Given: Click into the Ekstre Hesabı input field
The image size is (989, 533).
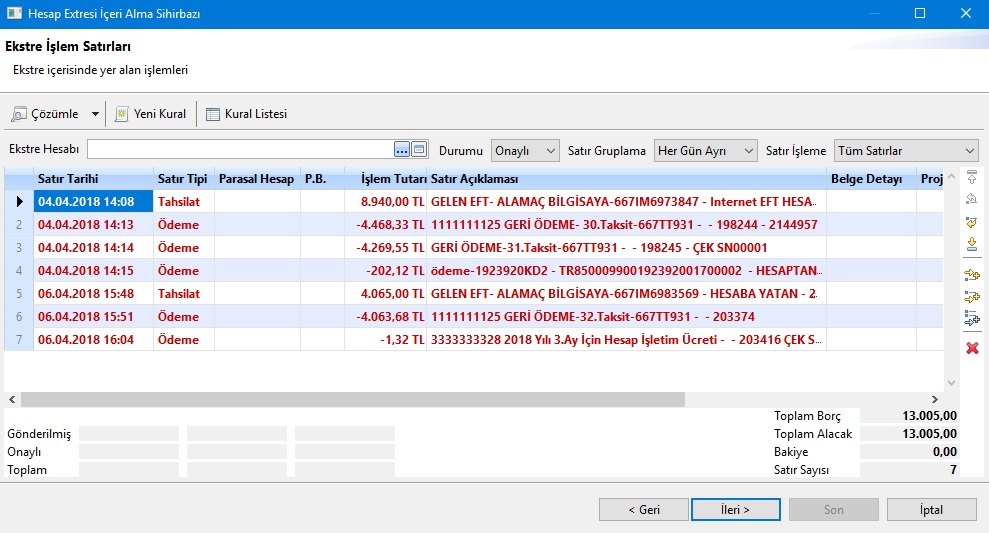Looking at the screenshot, I should (x=240, y=150).
